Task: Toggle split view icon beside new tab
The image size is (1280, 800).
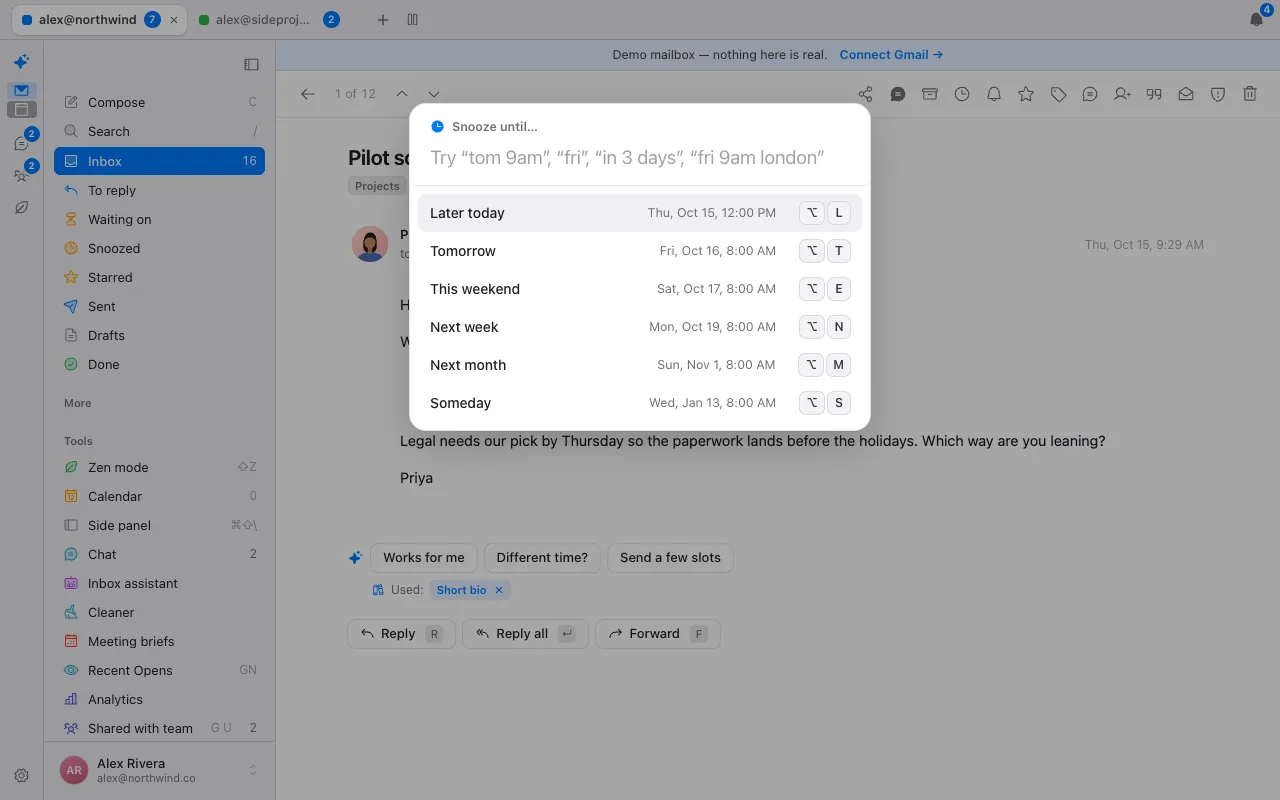Action: (x=413, y=20)
